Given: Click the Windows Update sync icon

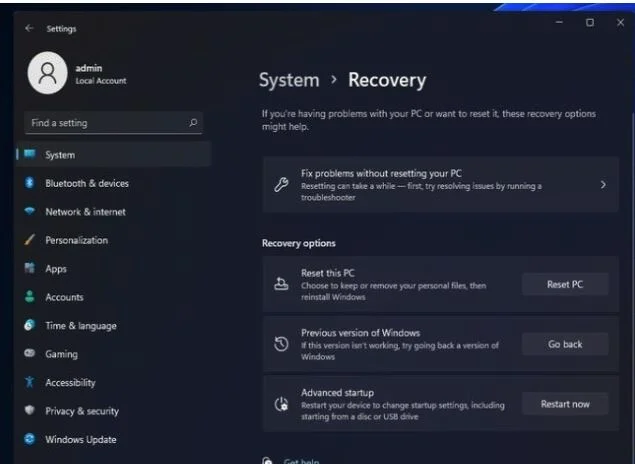Looking at the screenshot, I should pyautogui.click(x=30, y=439).
